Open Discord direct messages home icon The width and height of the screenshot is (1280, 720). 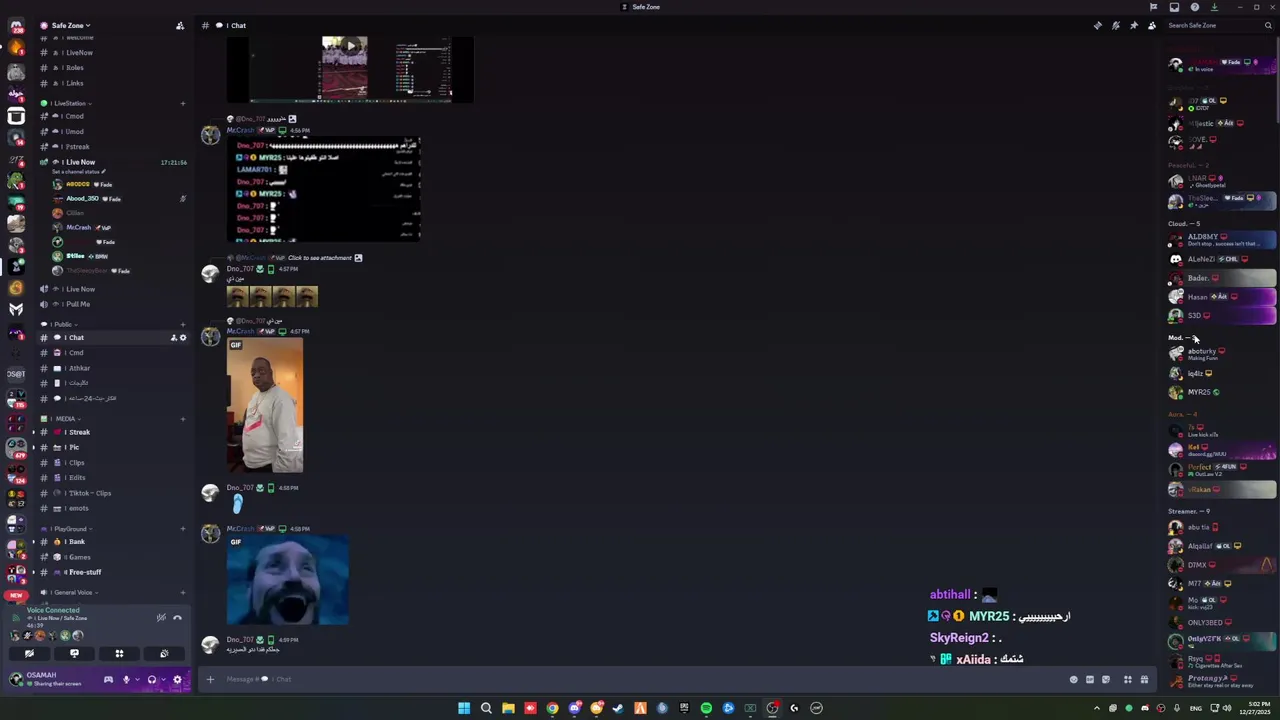tap(16, 26)
